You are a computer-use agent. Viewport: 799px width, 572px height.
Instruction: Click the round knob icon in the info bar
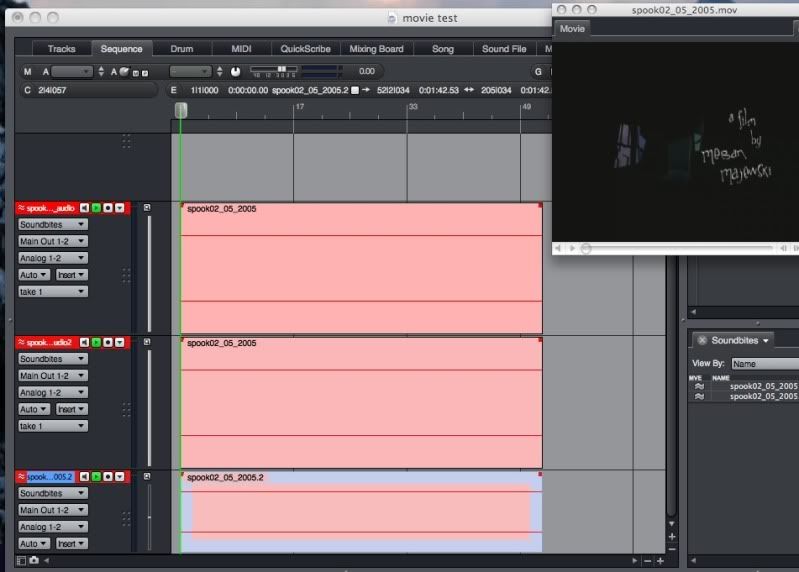(235, 72)
